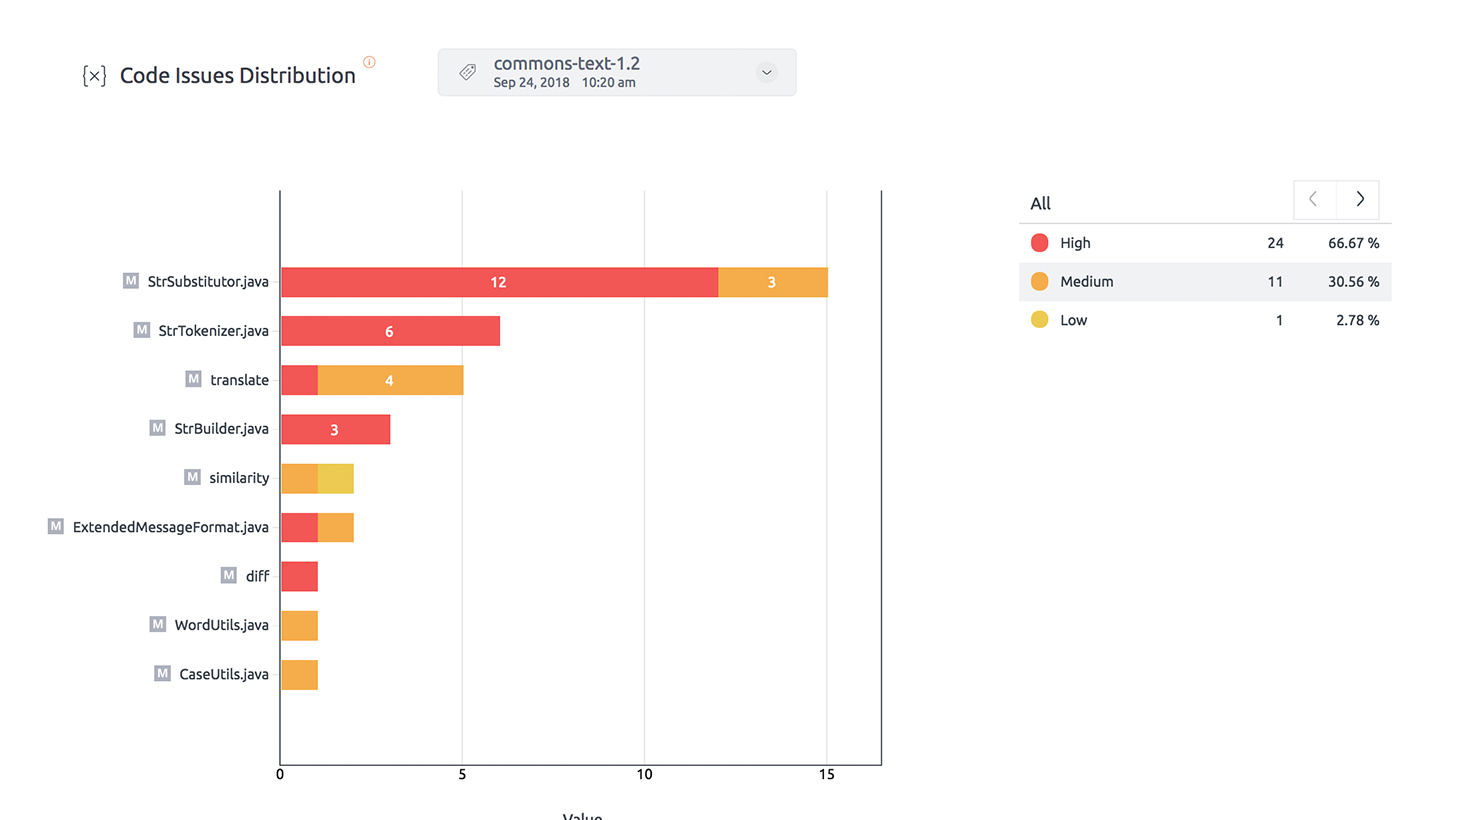Toggle the Low severity legend entry
Viewport: 1482px width, 820px height.
click(1073, 320)
